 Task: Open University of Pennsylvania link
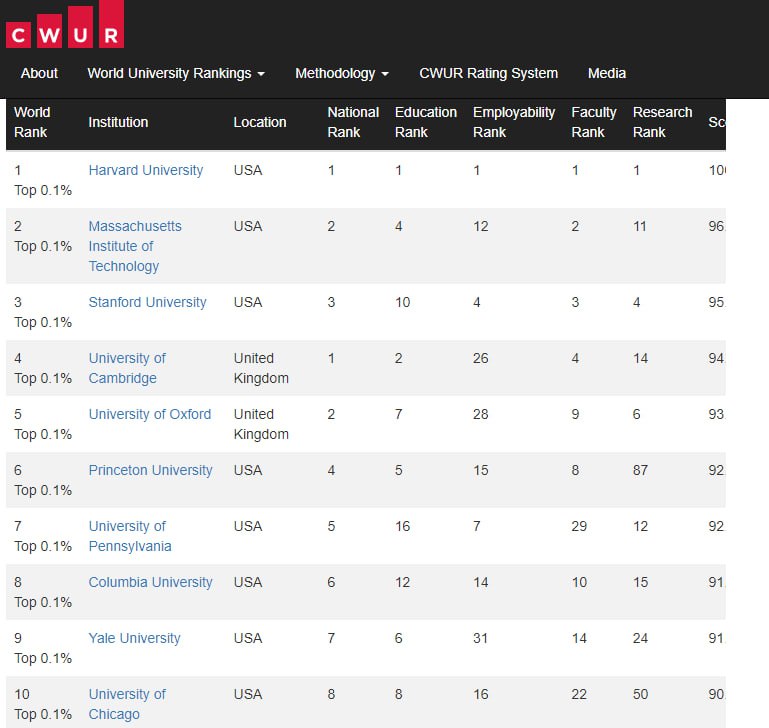pyautogui.click(x=130, y=536)
